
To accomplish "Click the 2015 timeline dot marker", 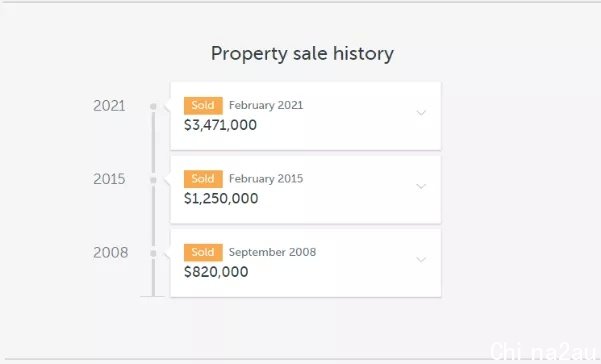I will click(153, 180).
